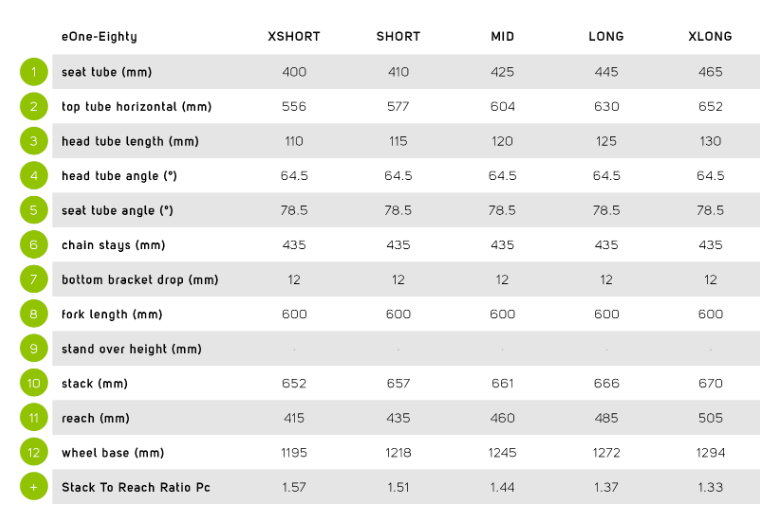Click the green circle numbered 8
760x527 pixels.
(x=34, y=314)
